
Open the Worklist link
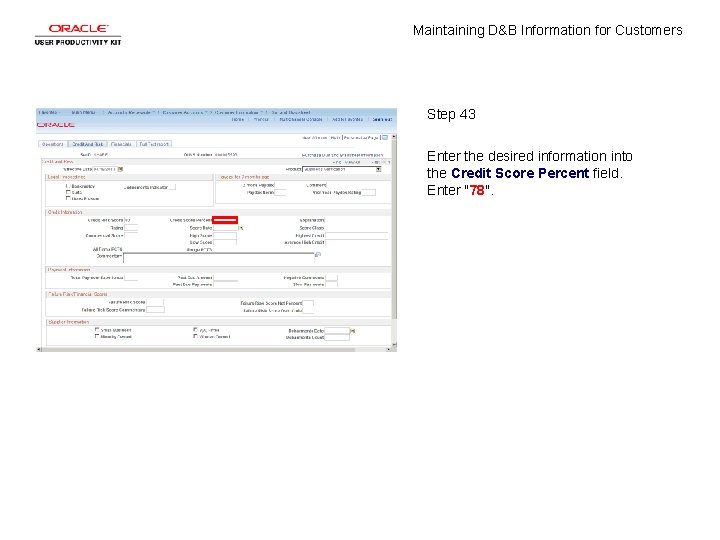point(261,119)
